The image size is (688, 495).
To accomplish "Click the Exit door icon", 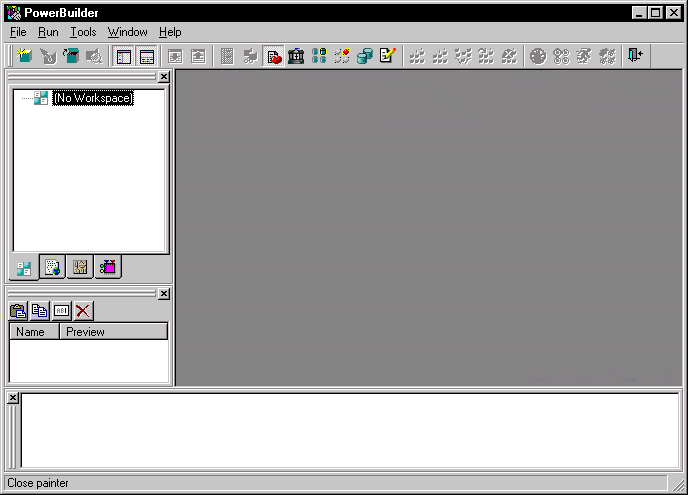I will click(635, 56).
